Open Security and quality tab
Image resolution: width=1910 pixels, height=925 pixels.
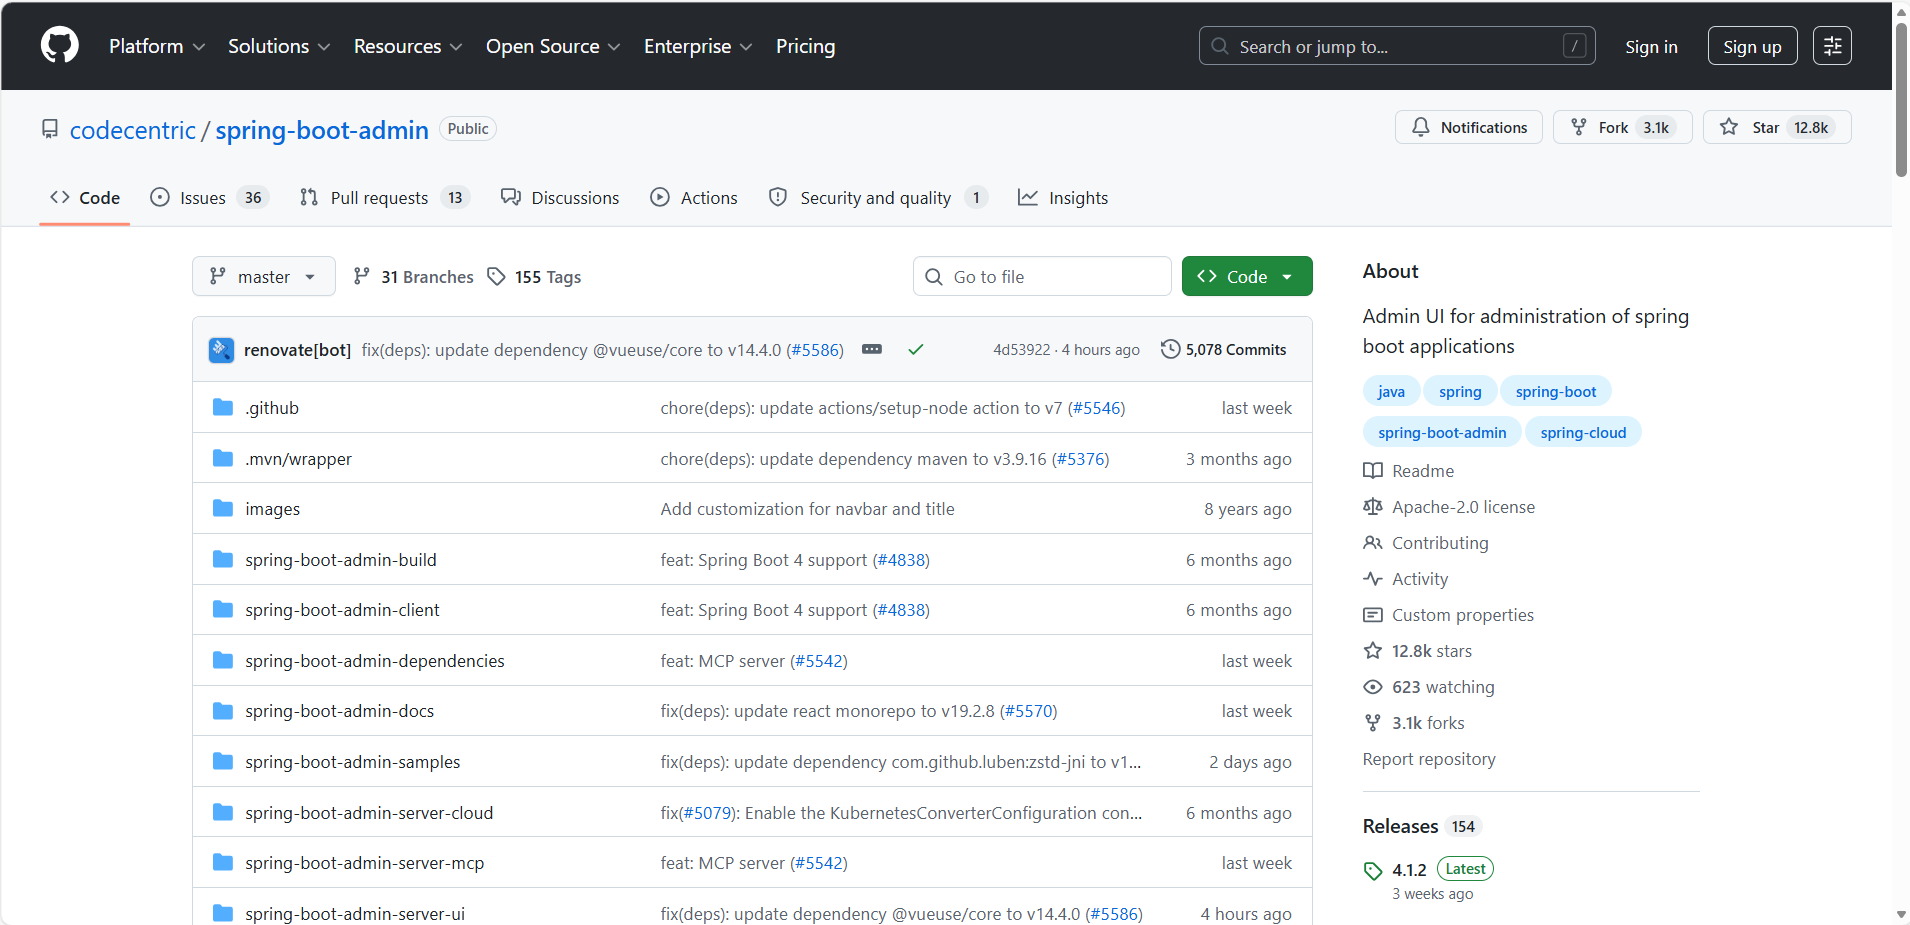878,197
